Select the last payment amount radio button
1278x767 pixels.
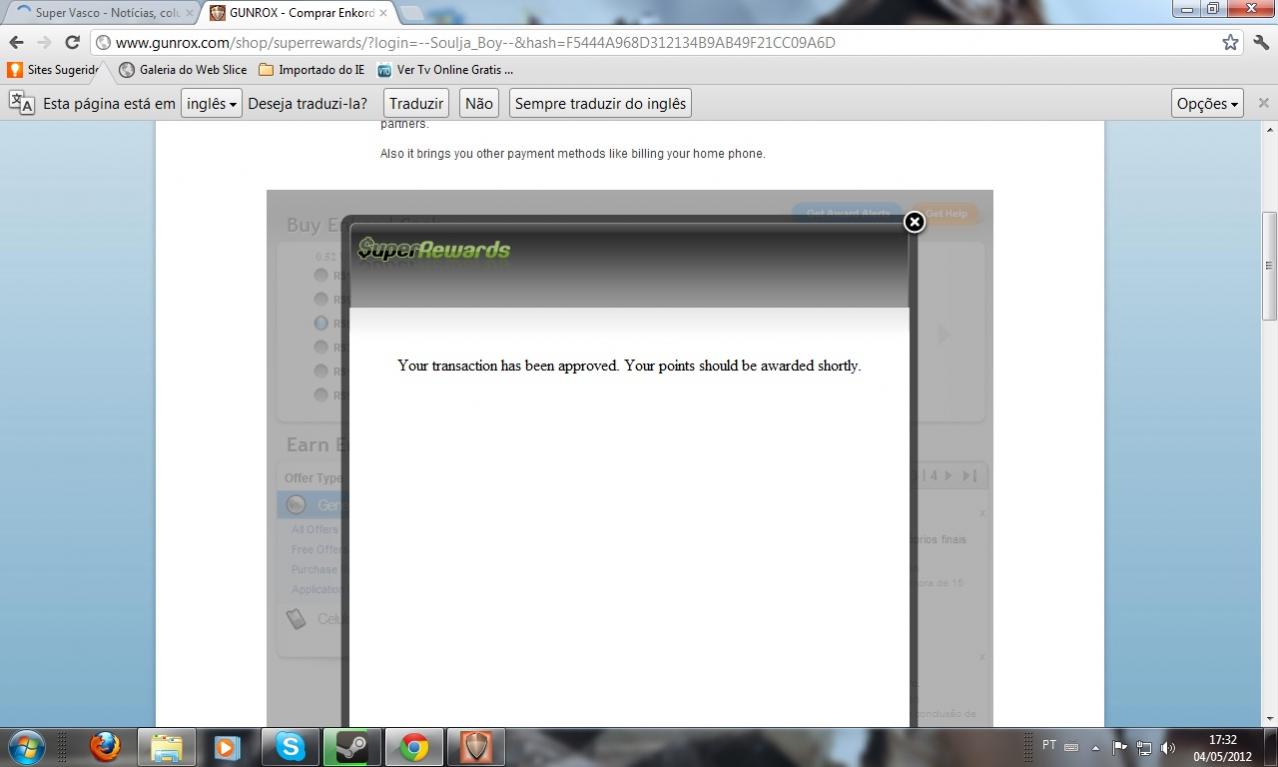click(321, 395)
